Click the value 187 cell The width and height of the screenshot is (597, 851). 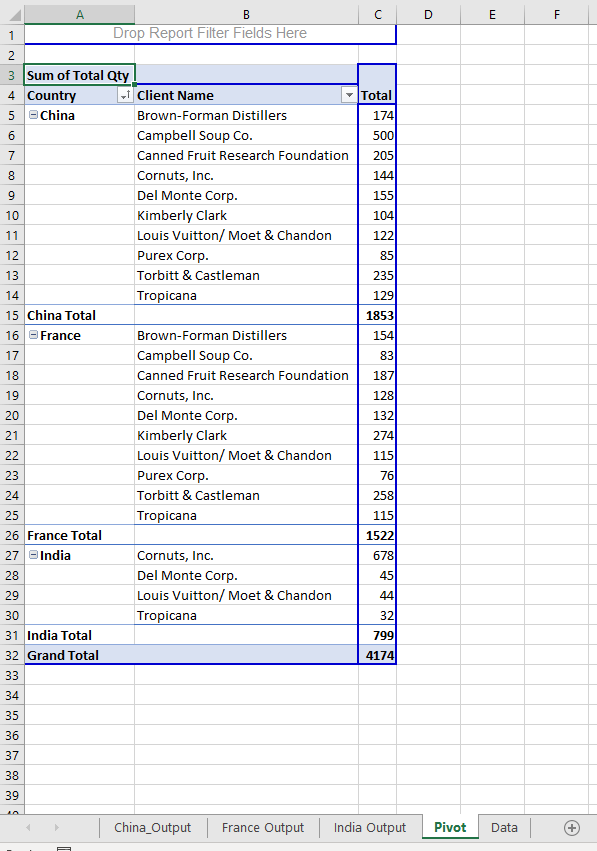pyautogui.click(x=377, y=375)
